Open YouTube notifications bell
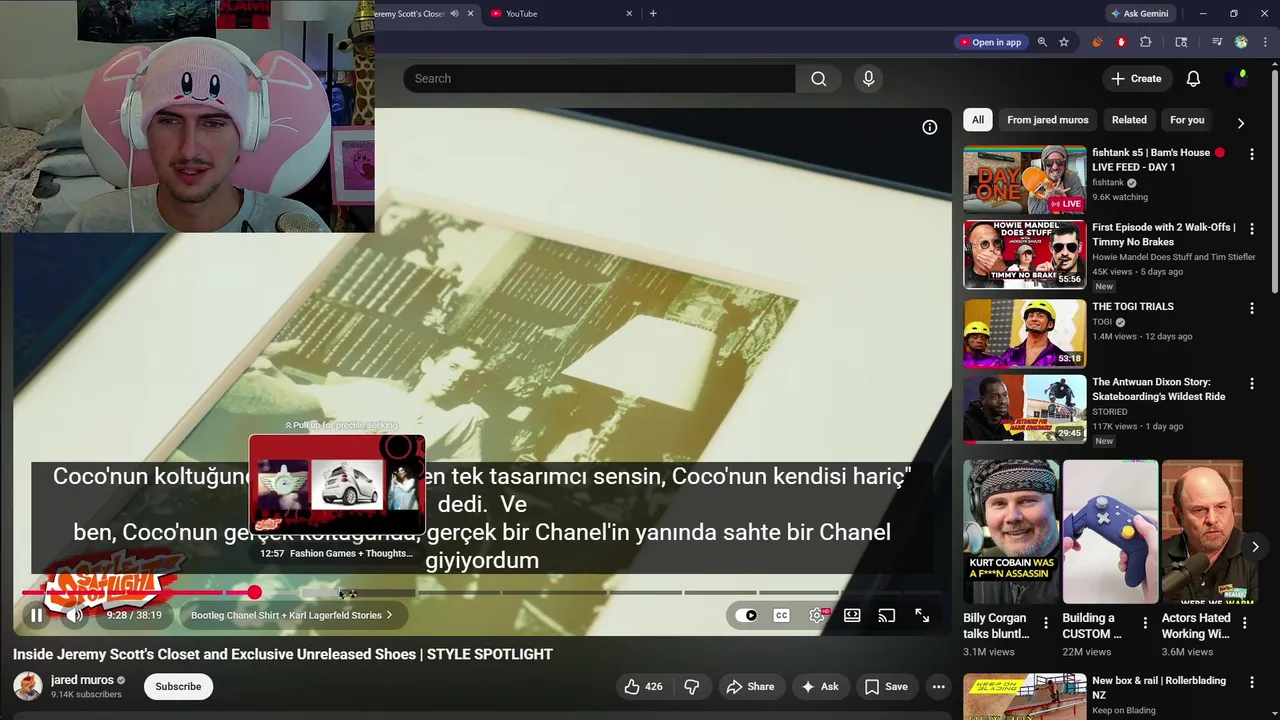Screen dimensions: 1280x720 (1193, 78)
